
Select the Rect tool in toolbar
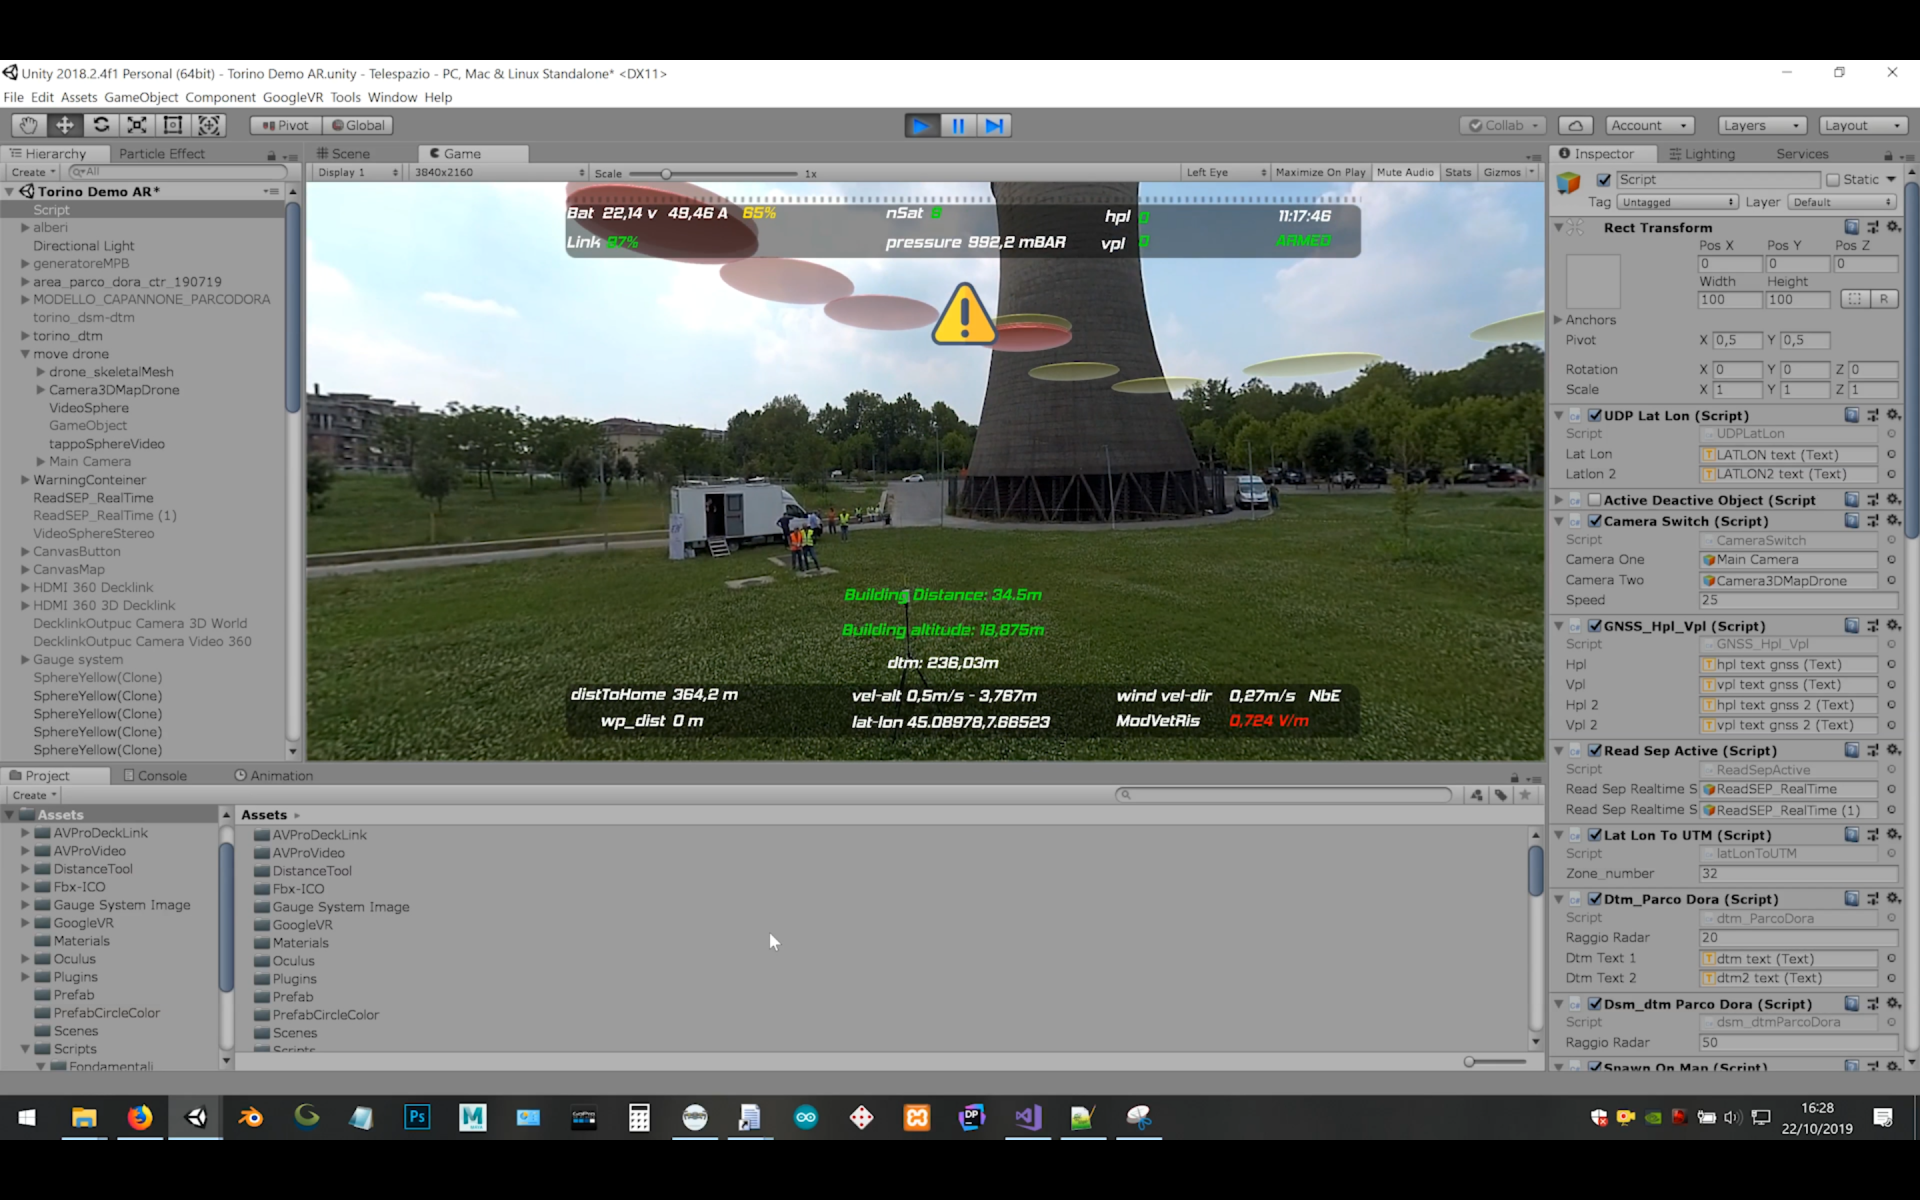coord(173,125)
